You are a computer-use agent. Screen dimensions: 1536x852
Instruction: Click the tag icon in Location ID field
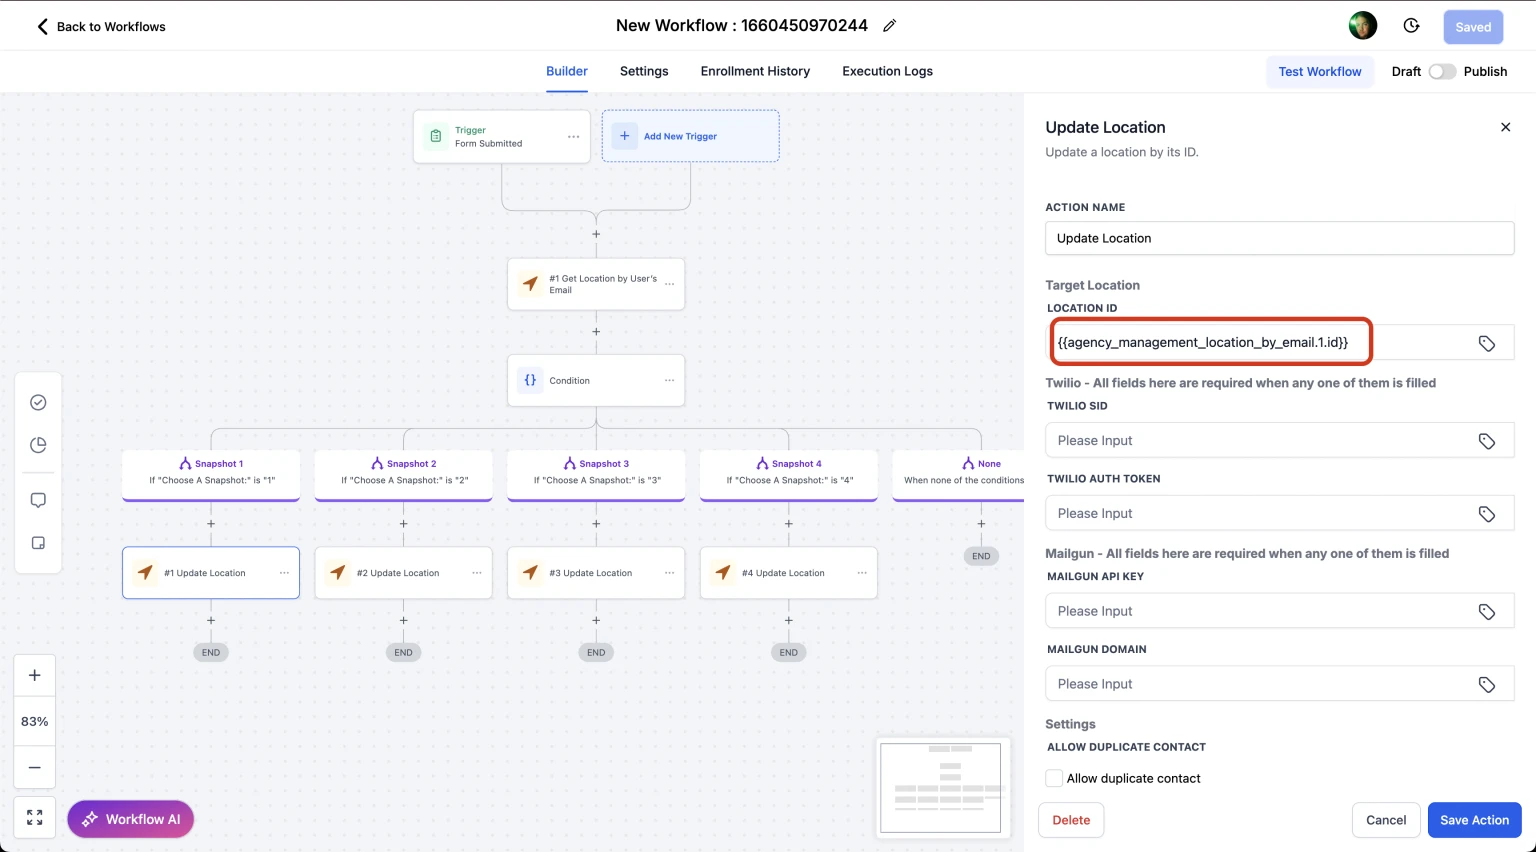click(x=1486, y=343)
